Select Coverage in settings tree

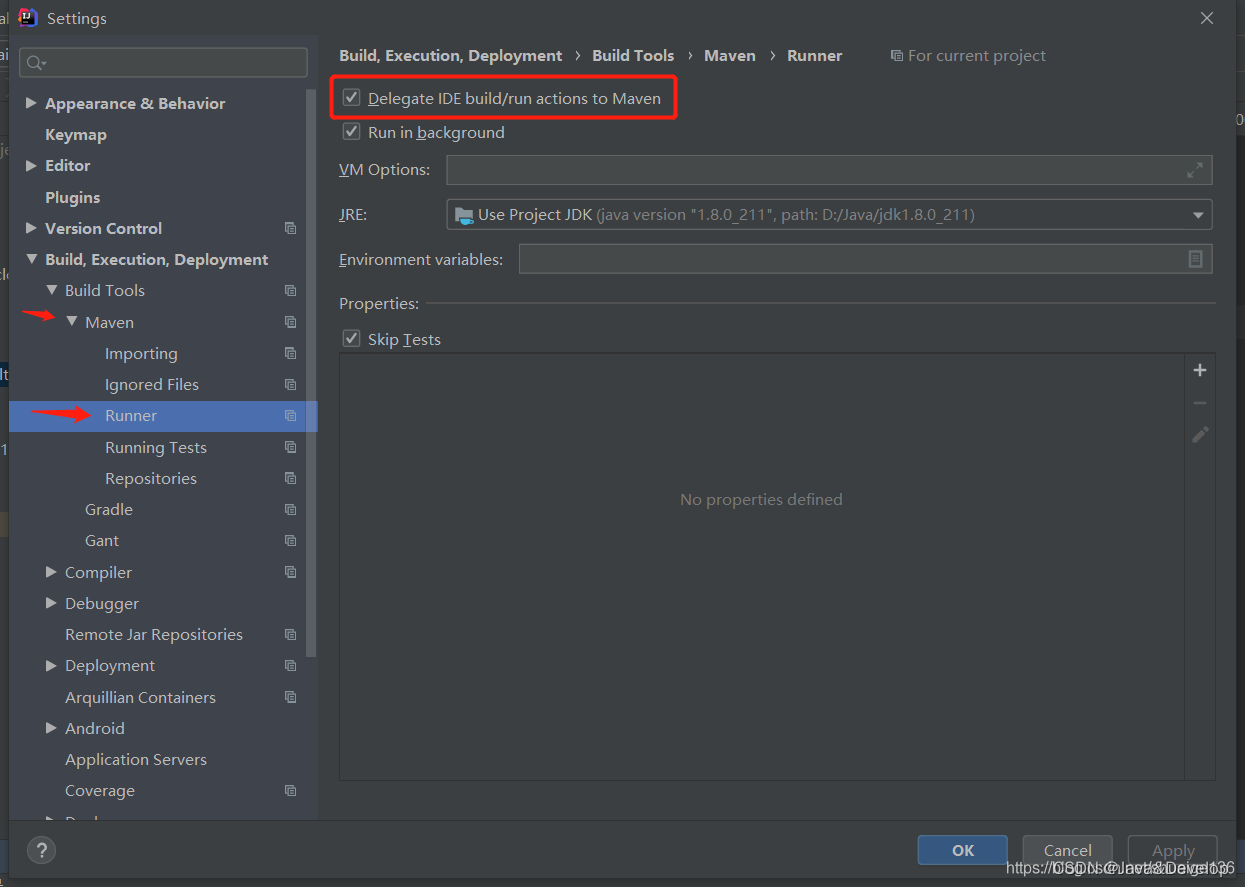(x=100, y=790)
